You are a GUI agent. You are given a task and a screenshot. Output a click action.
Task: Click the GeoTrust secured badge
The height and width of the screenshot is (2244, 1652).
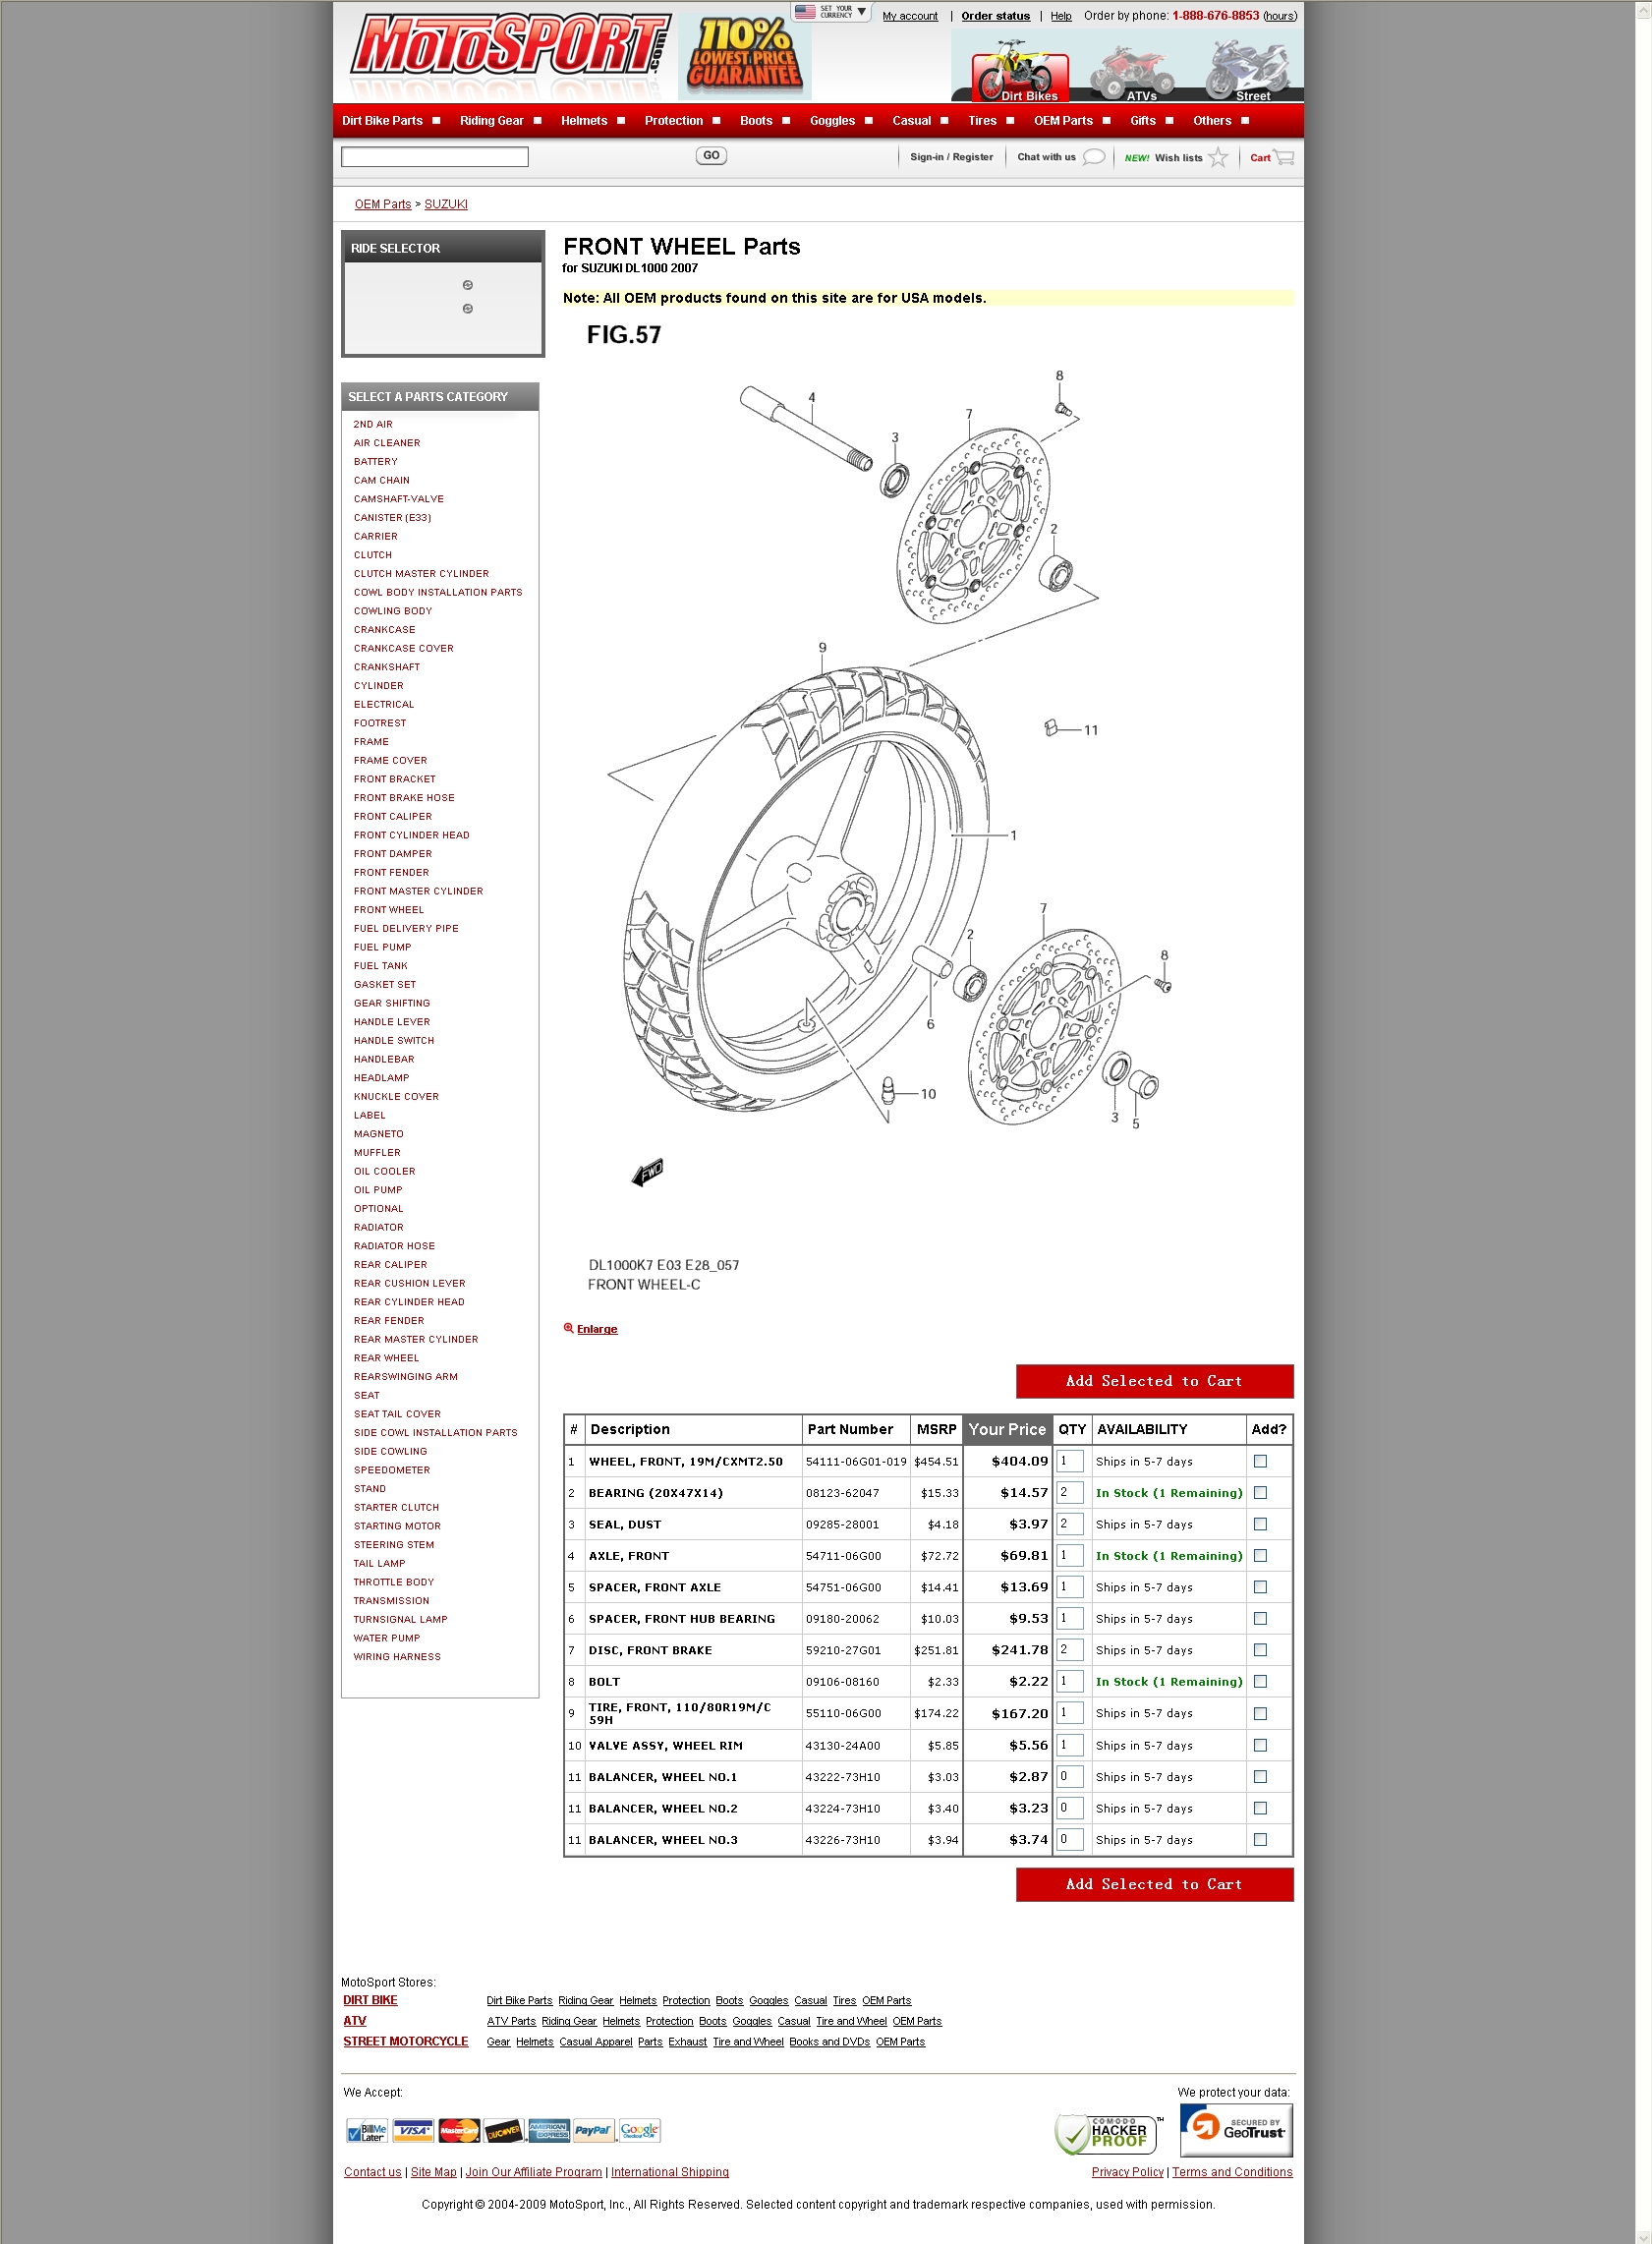[x=1236, y=2130]
